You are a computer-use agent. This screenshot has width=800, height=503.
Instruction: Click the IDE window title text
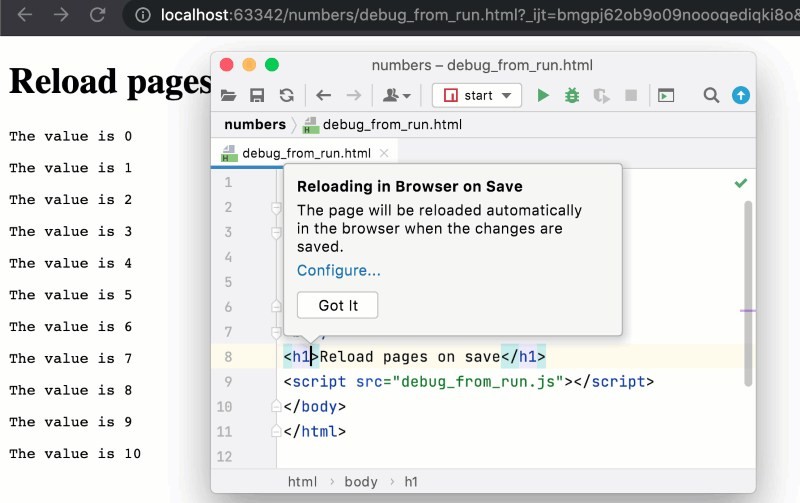click(482, 65)
